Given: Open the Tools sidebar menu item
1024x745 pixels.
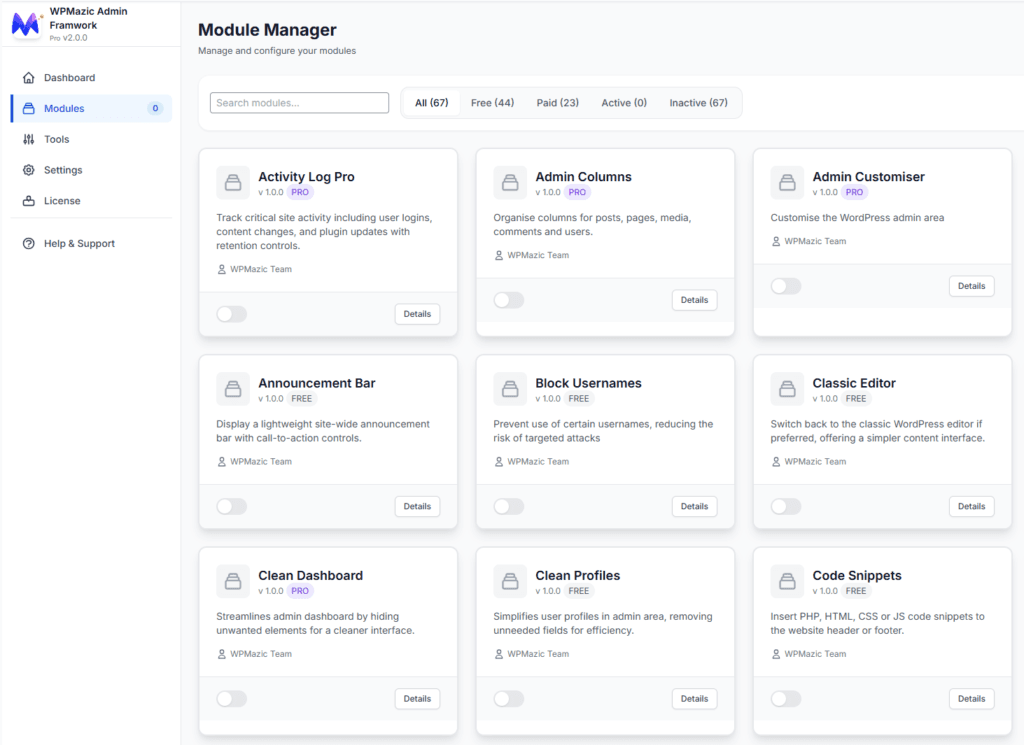Looking at the screenshot, I should (91, 139).
